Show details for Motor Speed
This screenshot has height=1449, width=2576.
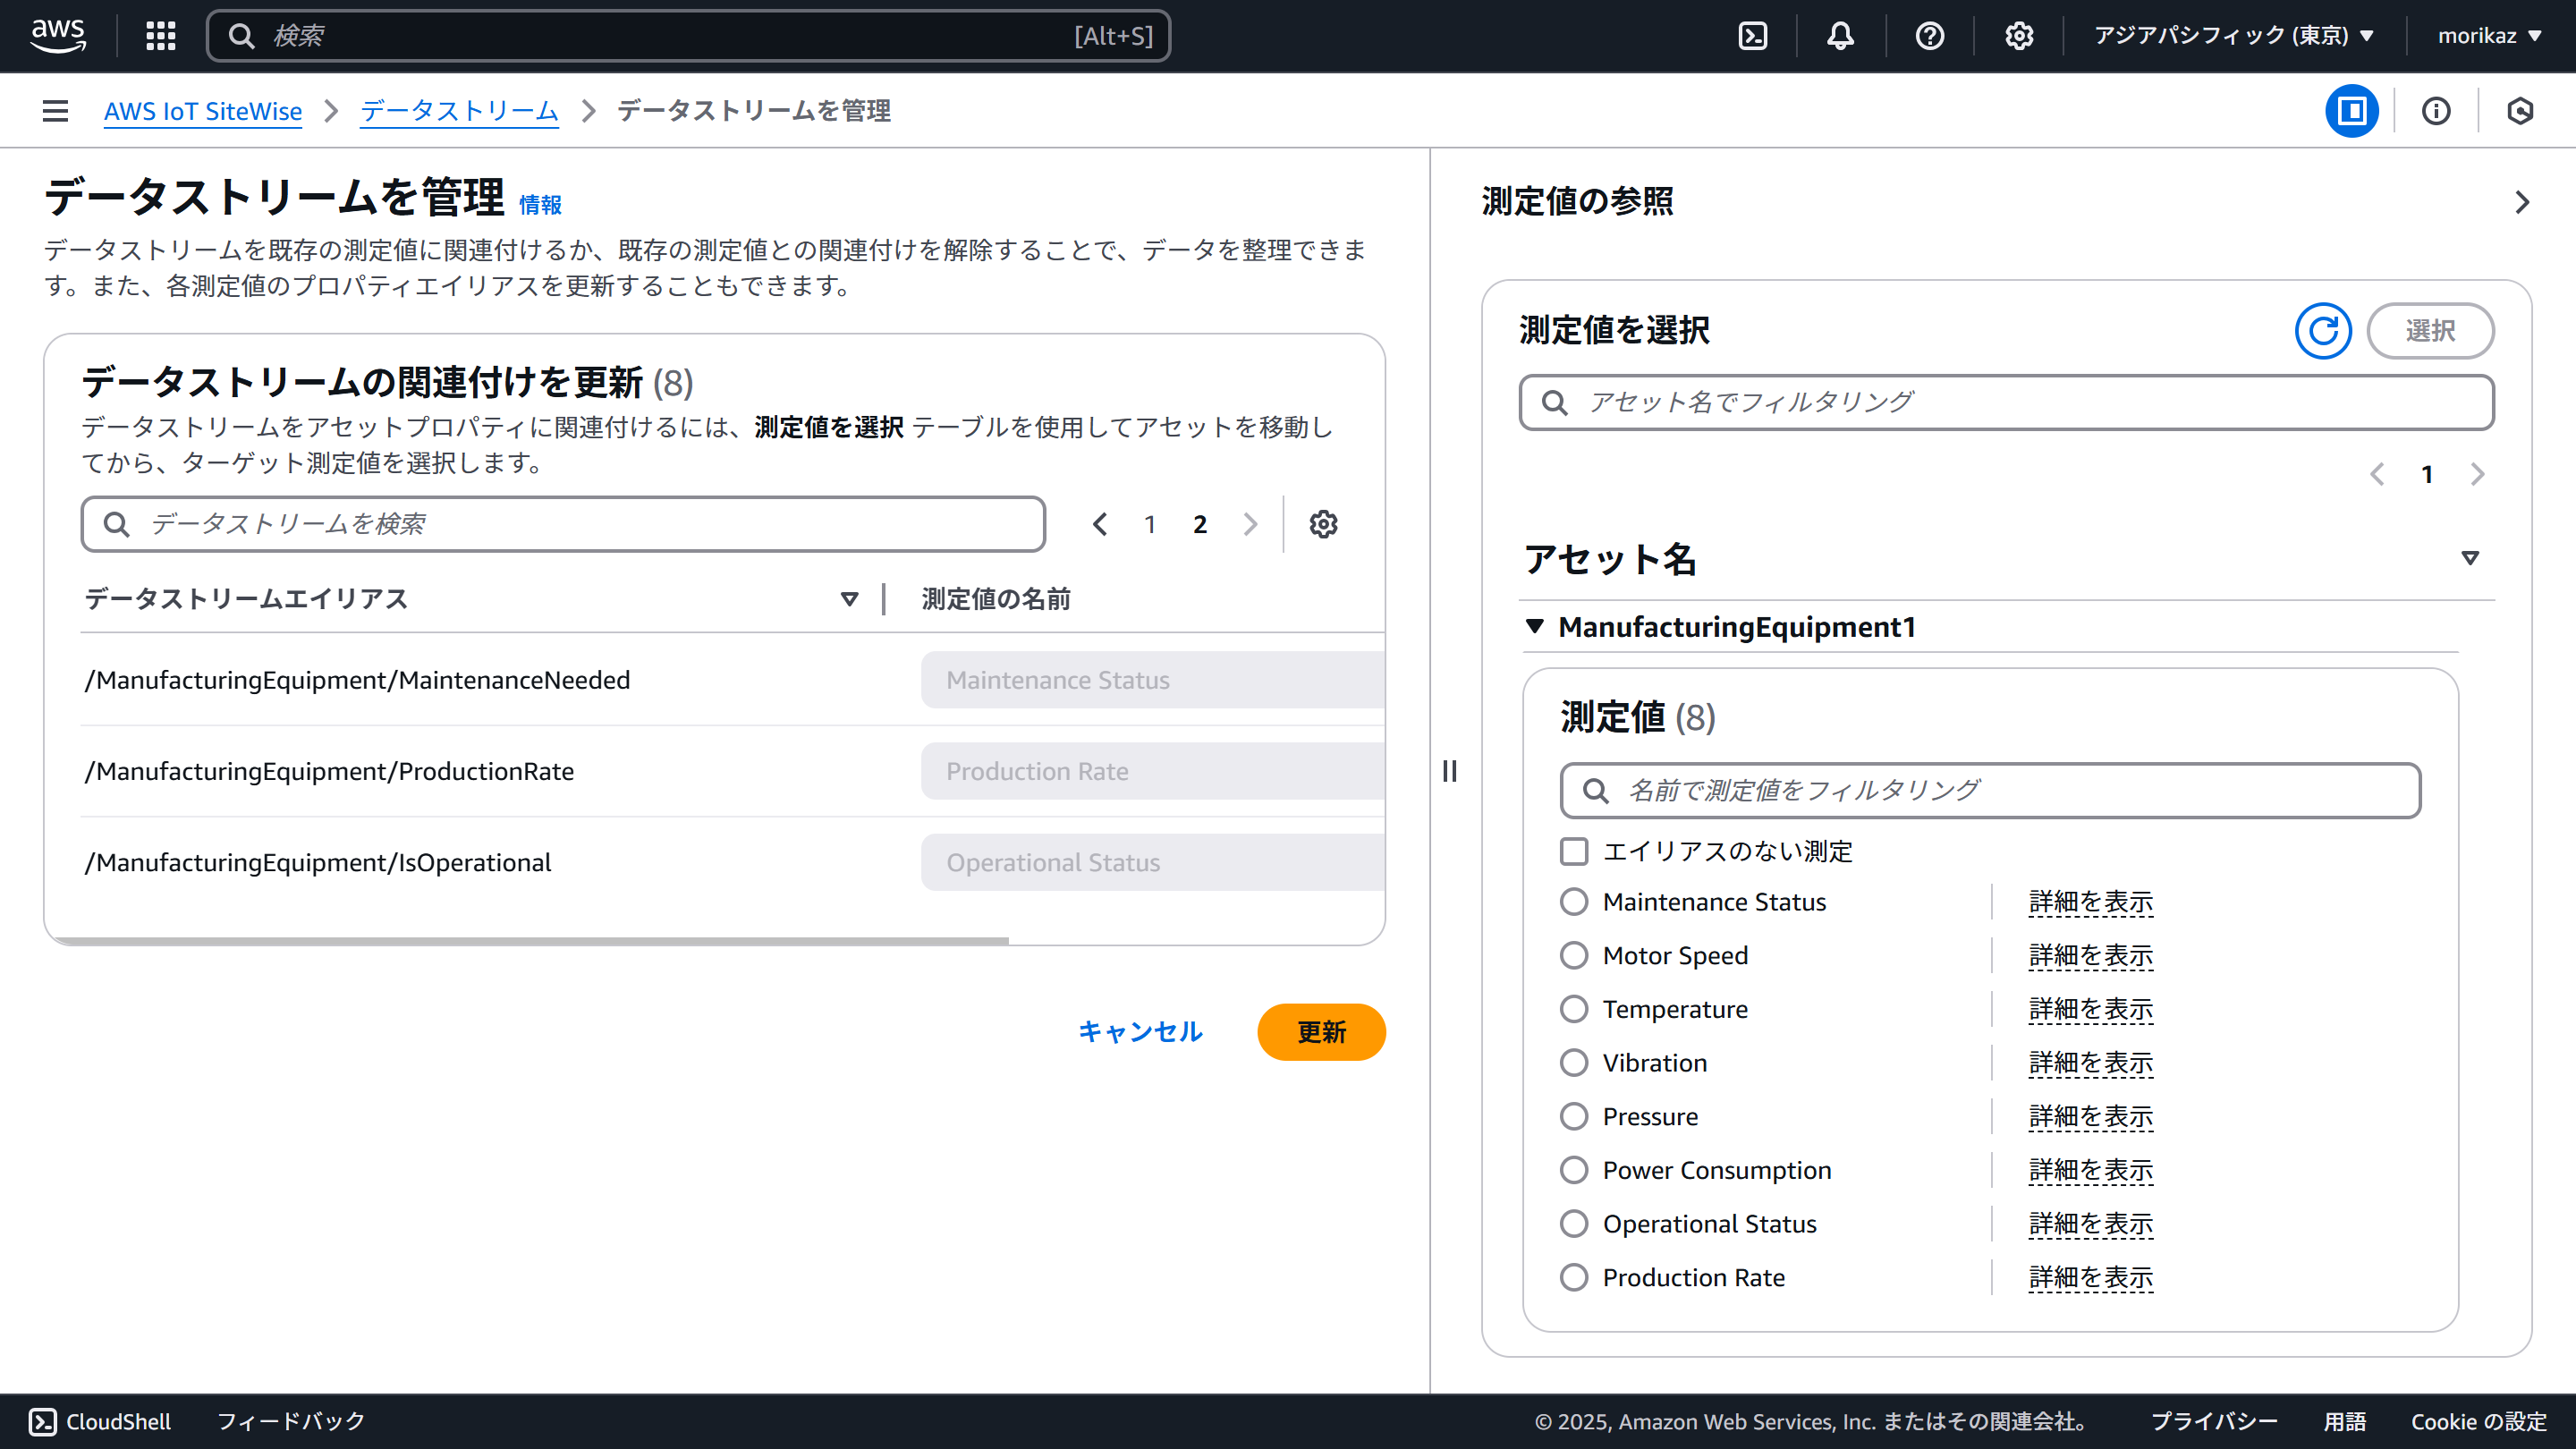coord(2091,955)
